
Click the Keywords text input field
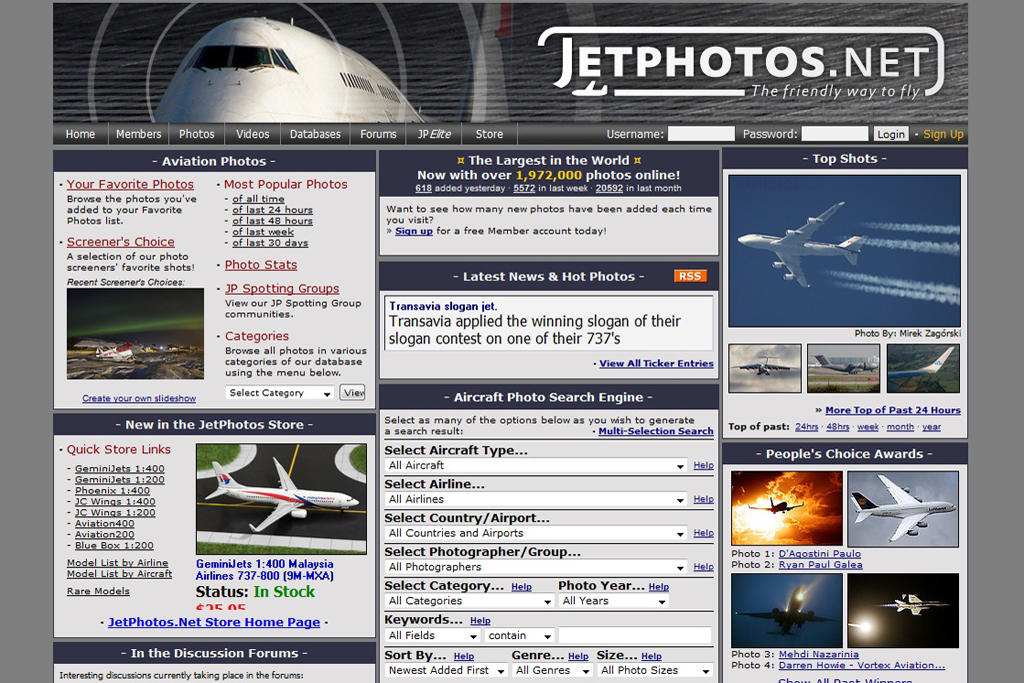tap(635, 635)
